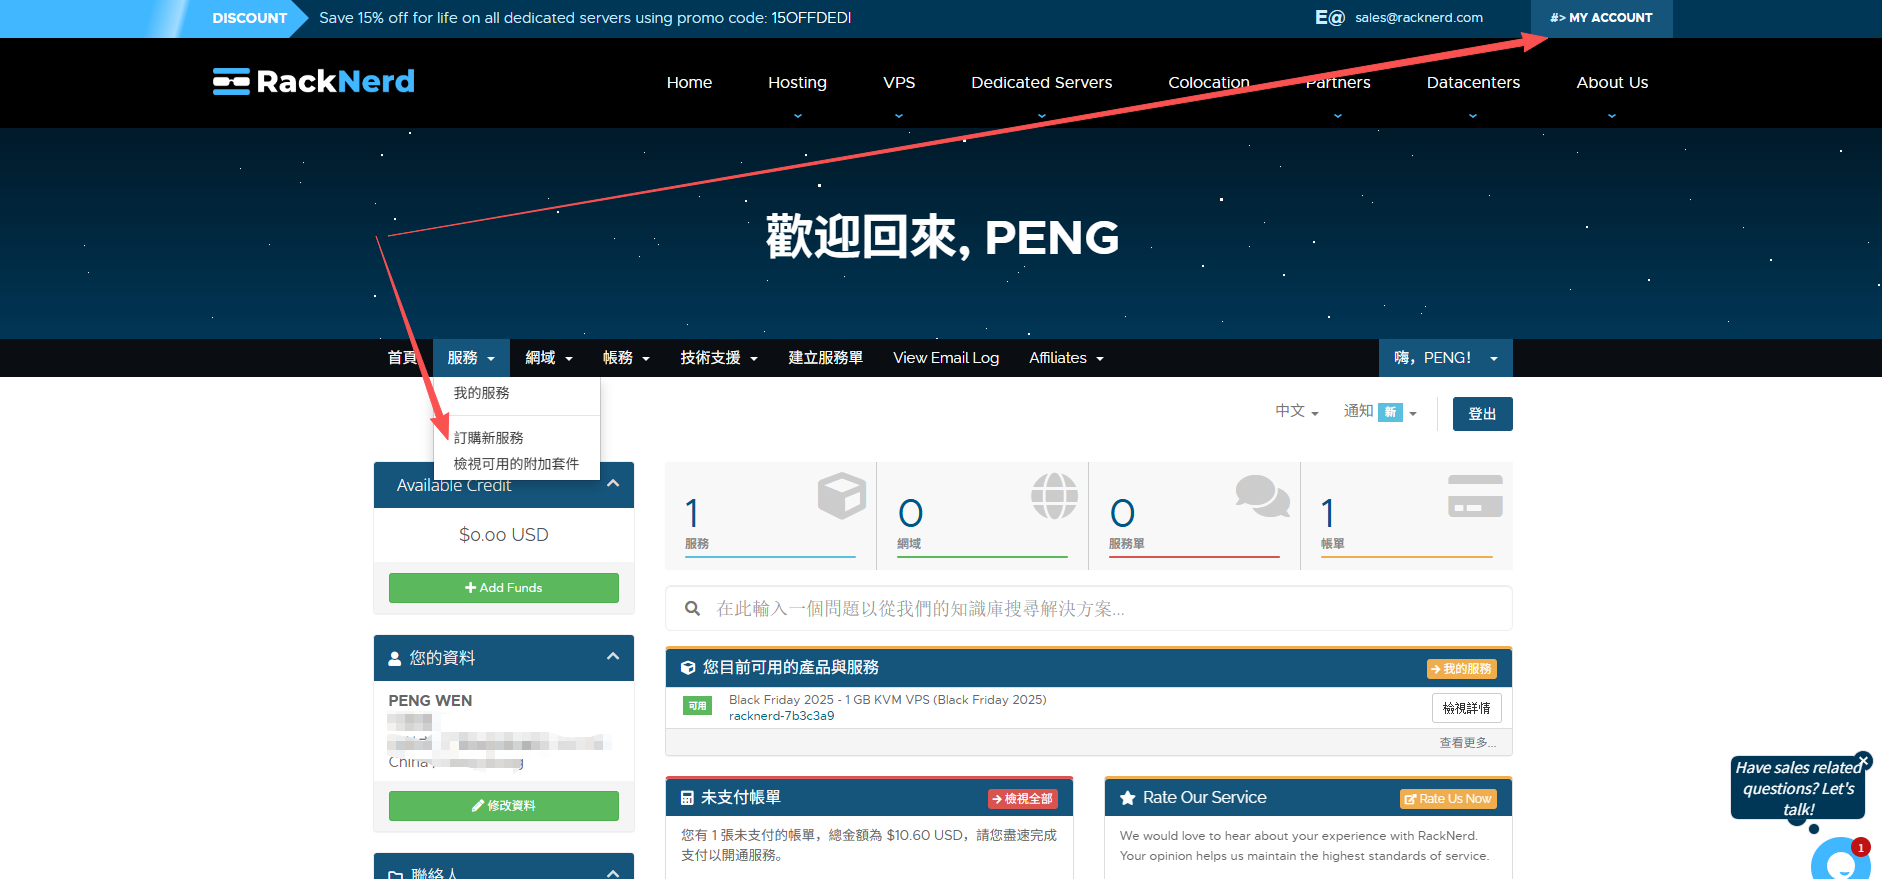Viewport: 1882px width, 879px height.
Task: Click the 登出 logout button
Action: 1482,414
